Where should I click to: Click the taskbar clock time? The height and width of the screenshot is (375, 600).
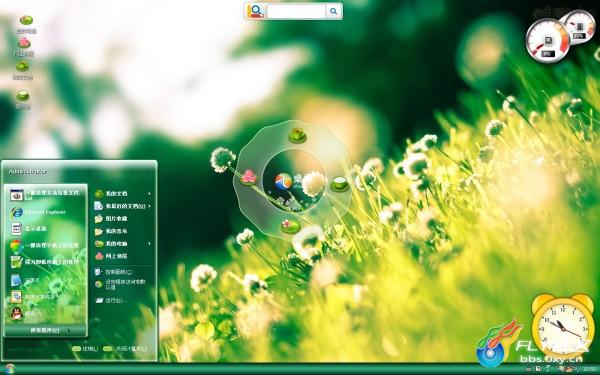[589, 370]
